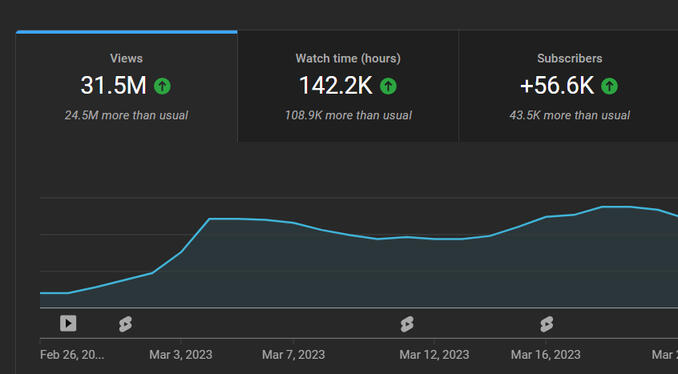Click the Shorts marker before Mar 3
The image size is (678, 374).
click(x=125, y=324)
